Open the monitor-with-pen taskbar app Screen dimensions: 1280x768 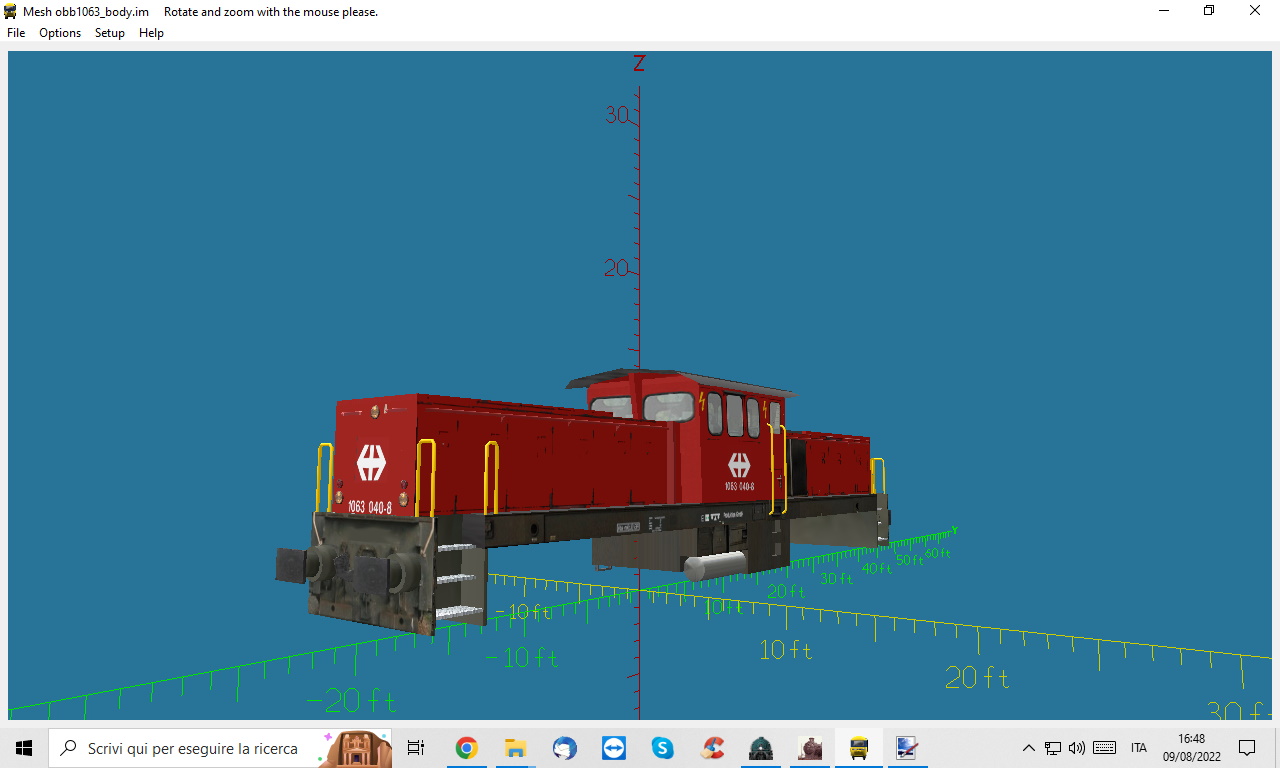point(907,748)
